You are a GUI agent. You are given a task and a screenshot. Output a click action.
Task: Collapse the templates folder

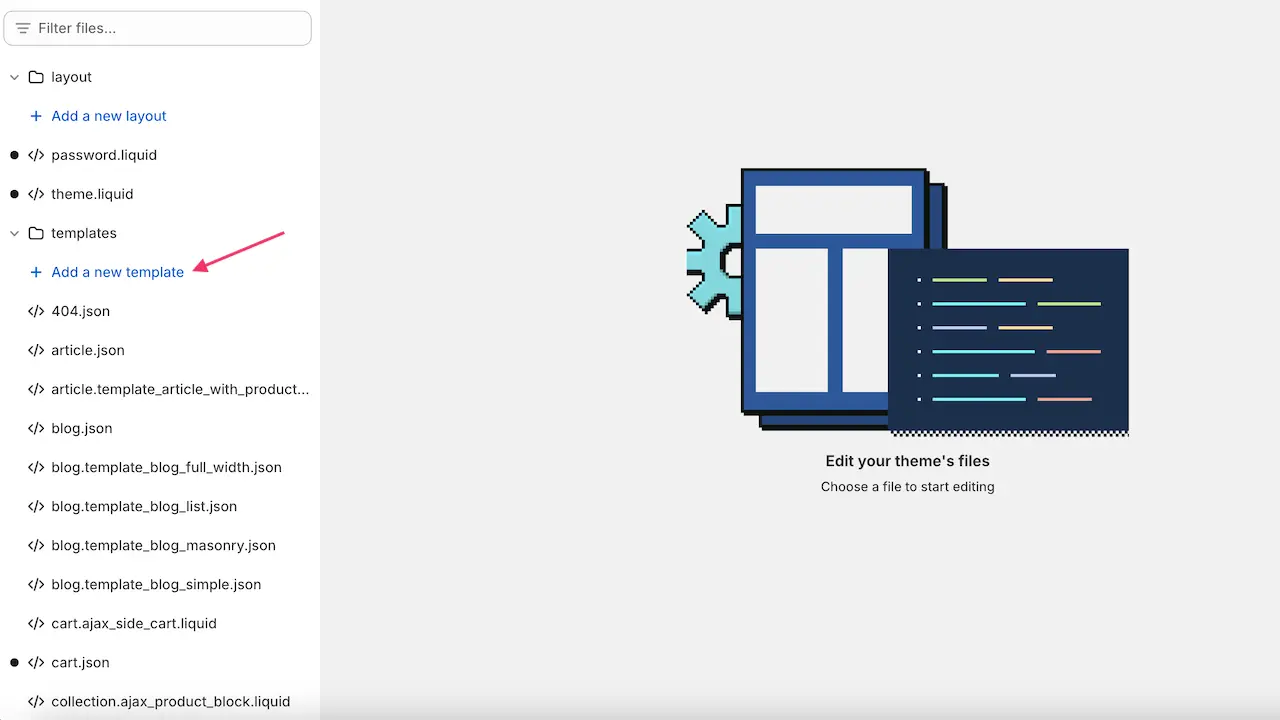point(14,233)
